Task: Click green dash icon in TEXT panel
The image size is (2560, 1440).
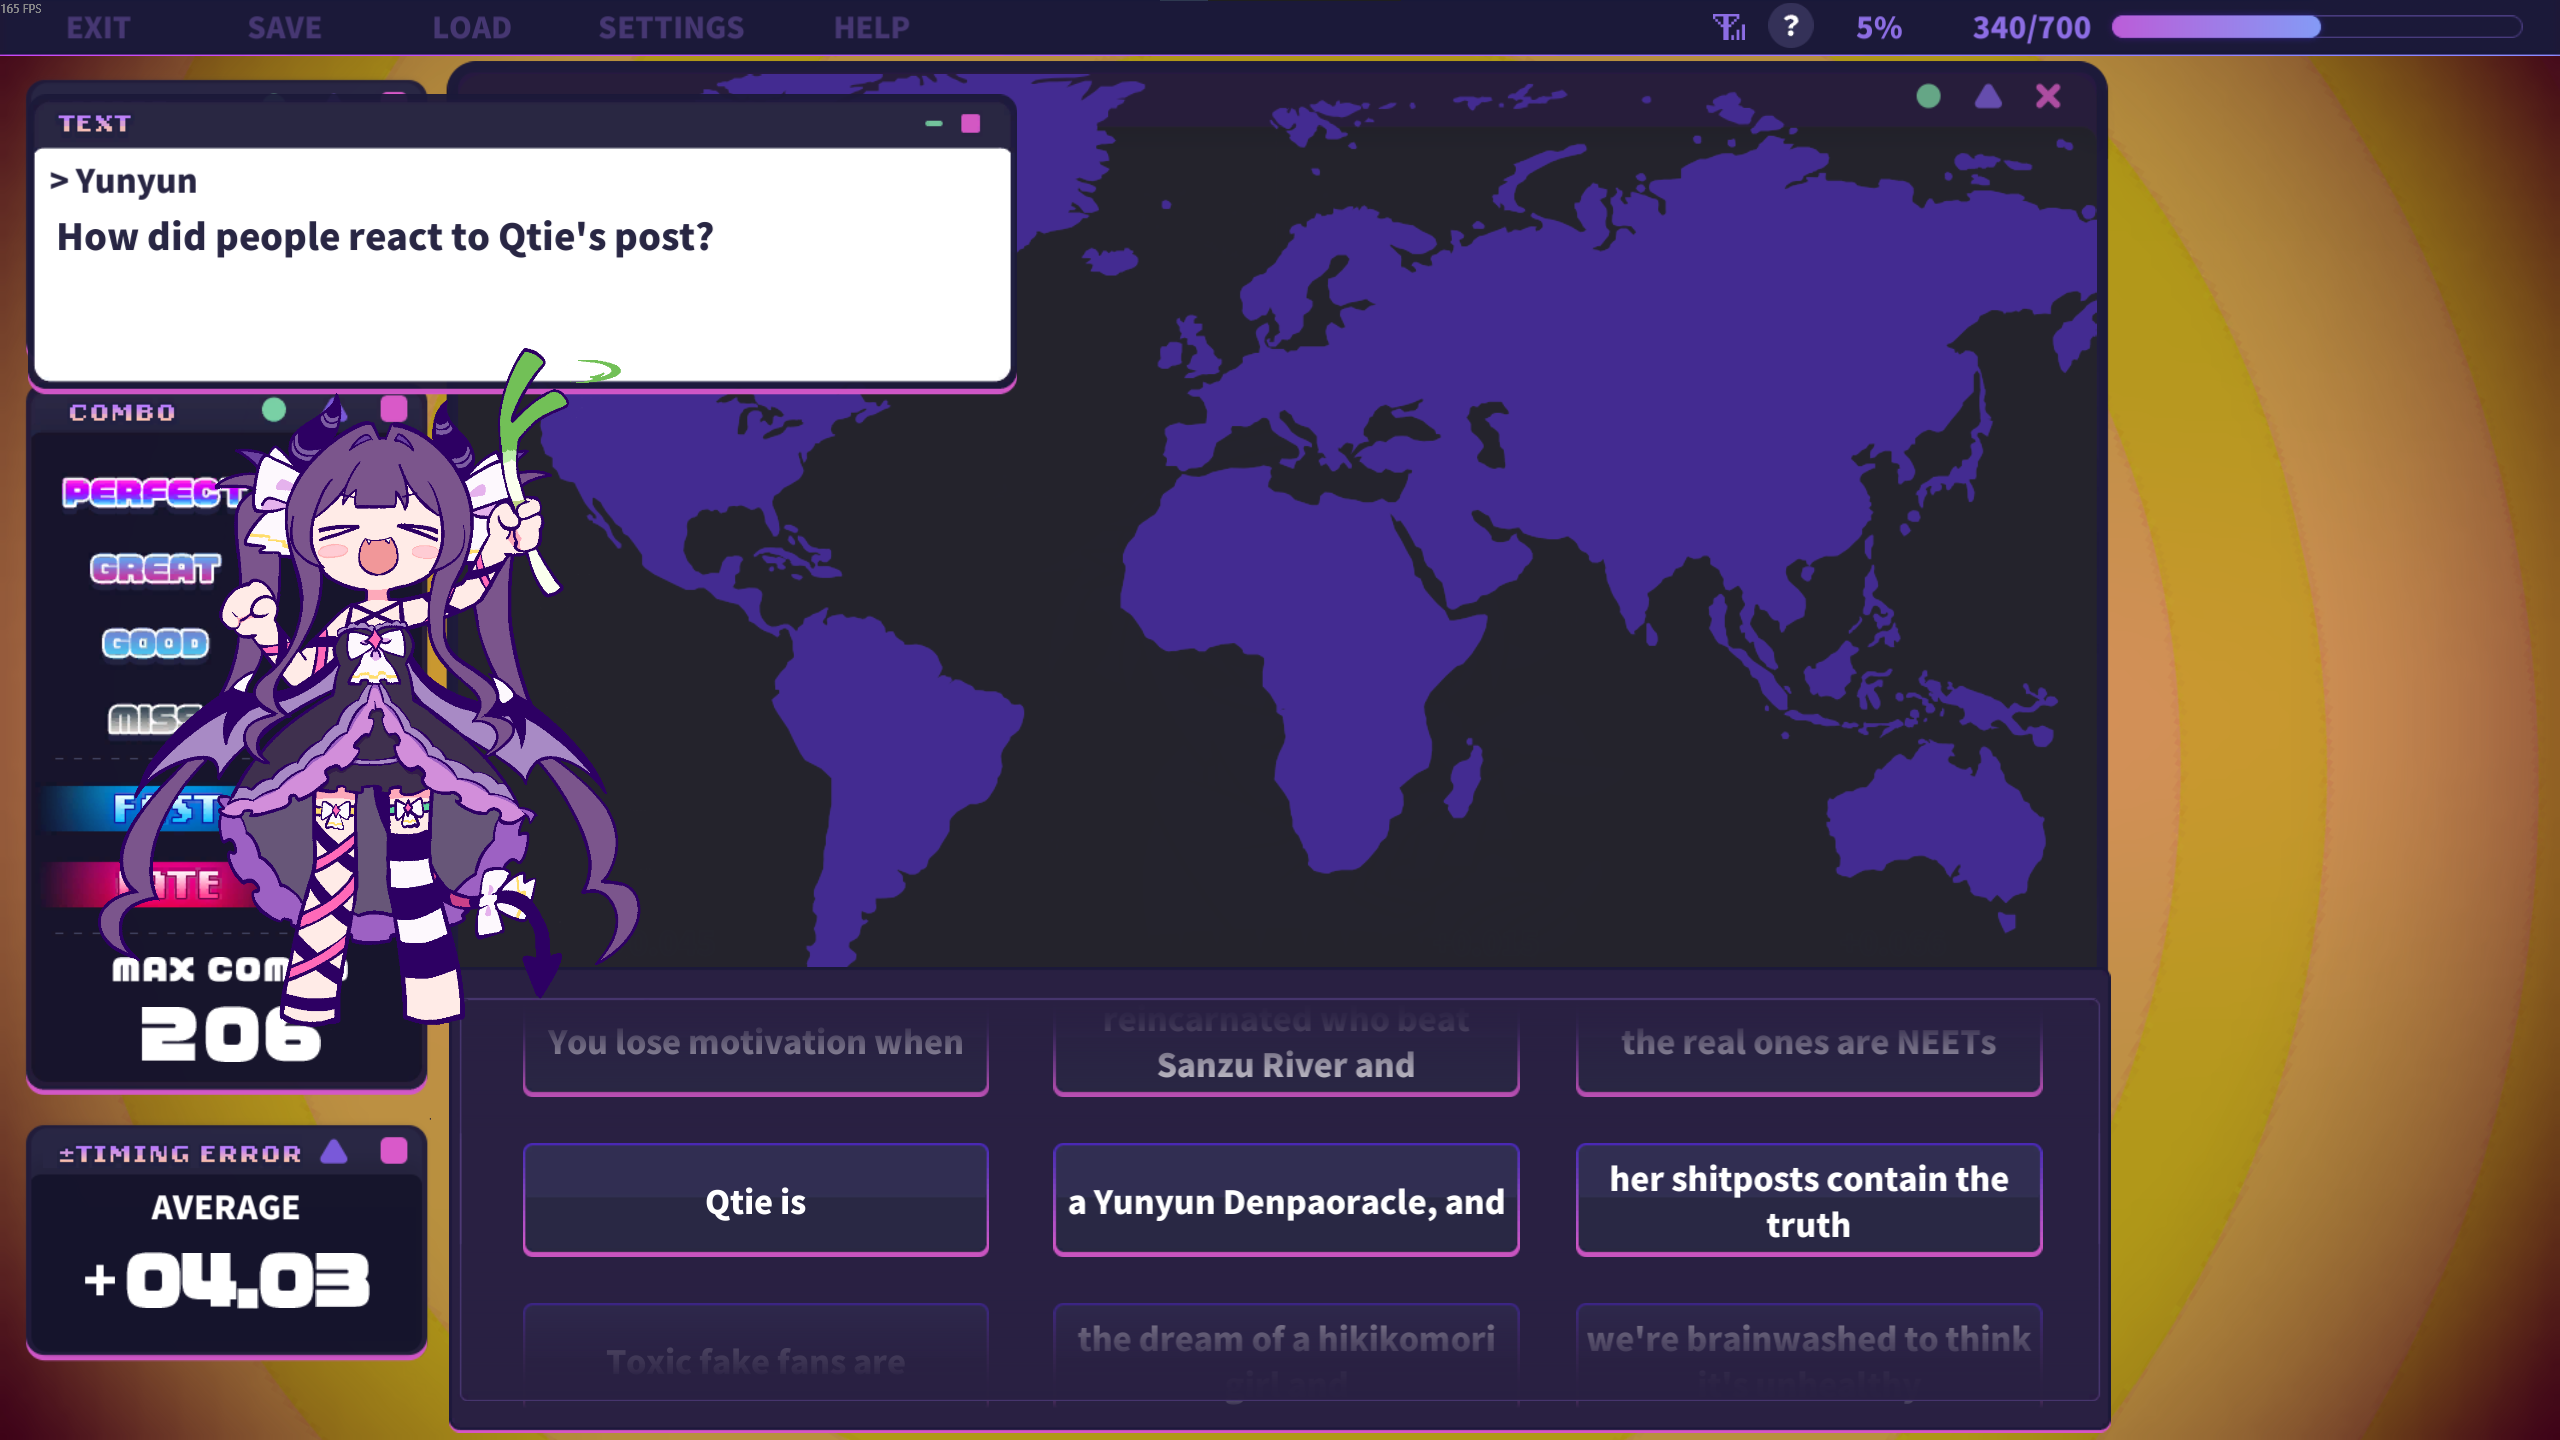Action: (933, 123)
